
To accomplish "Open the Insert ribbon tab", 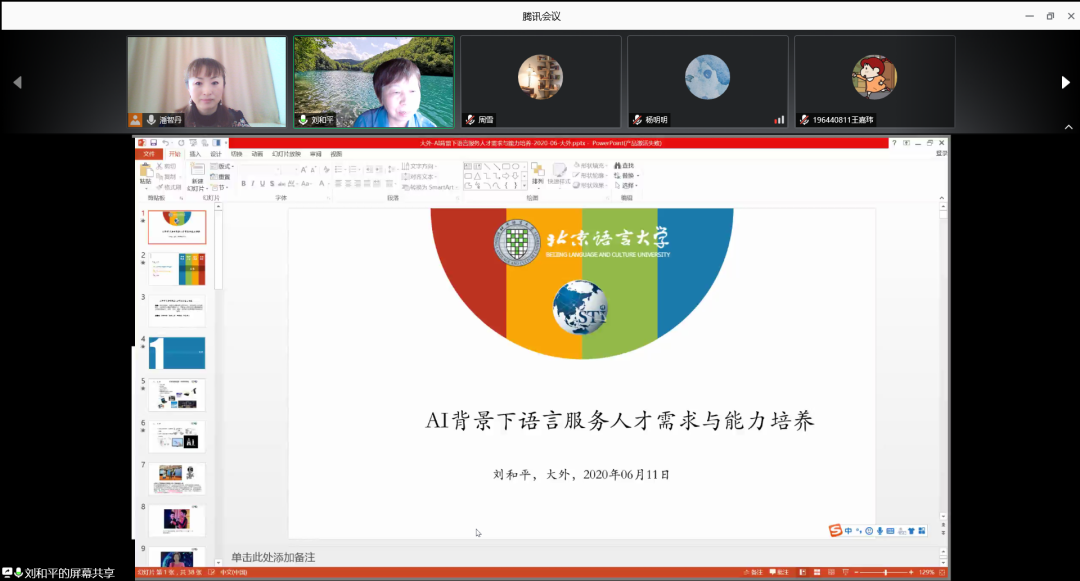I will pos(195,154).
